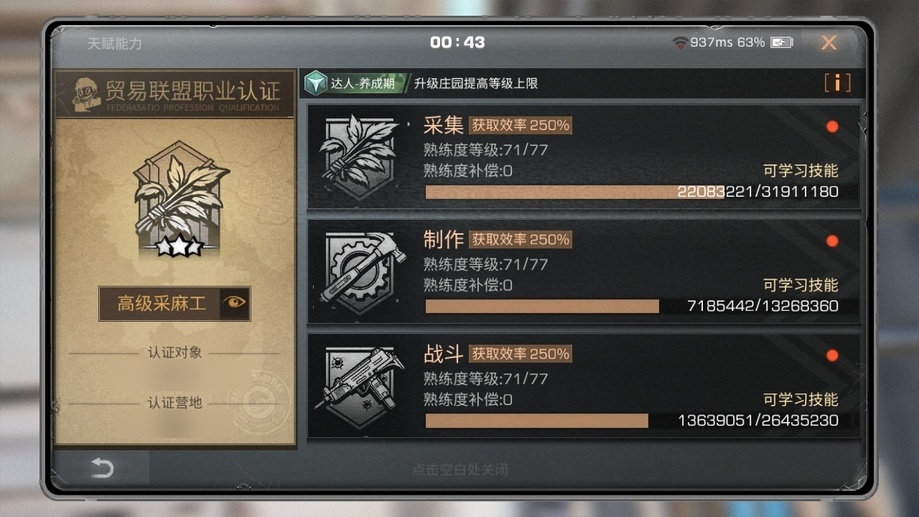
Task: Open 可学习技能 in the 战斗 row
Action: click(800, 399)
